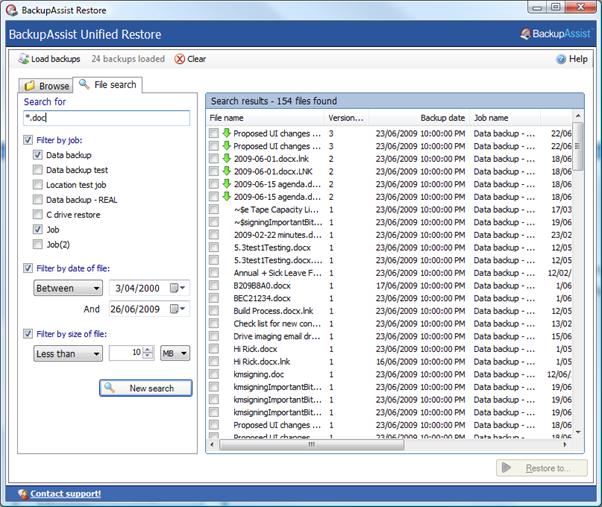Open the Contact support link
Image resolution: width=602 pixels, height=507 pixels.
65,494
